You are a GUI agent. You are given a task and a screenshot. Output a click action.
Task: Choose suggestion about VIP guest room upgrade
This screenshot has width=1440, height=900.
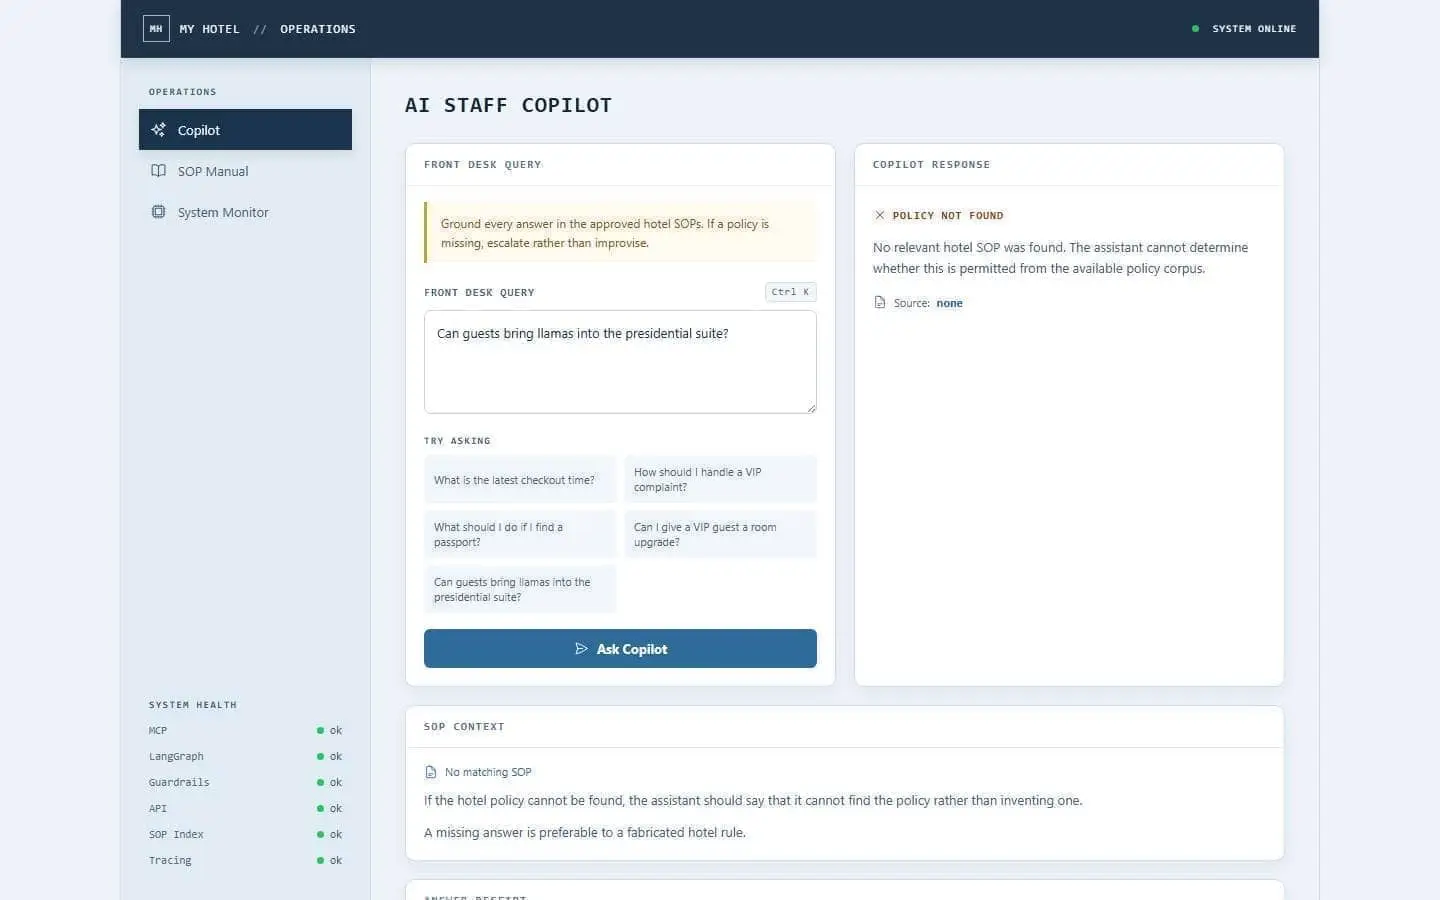pyautogui.click(x=720, y=535)
